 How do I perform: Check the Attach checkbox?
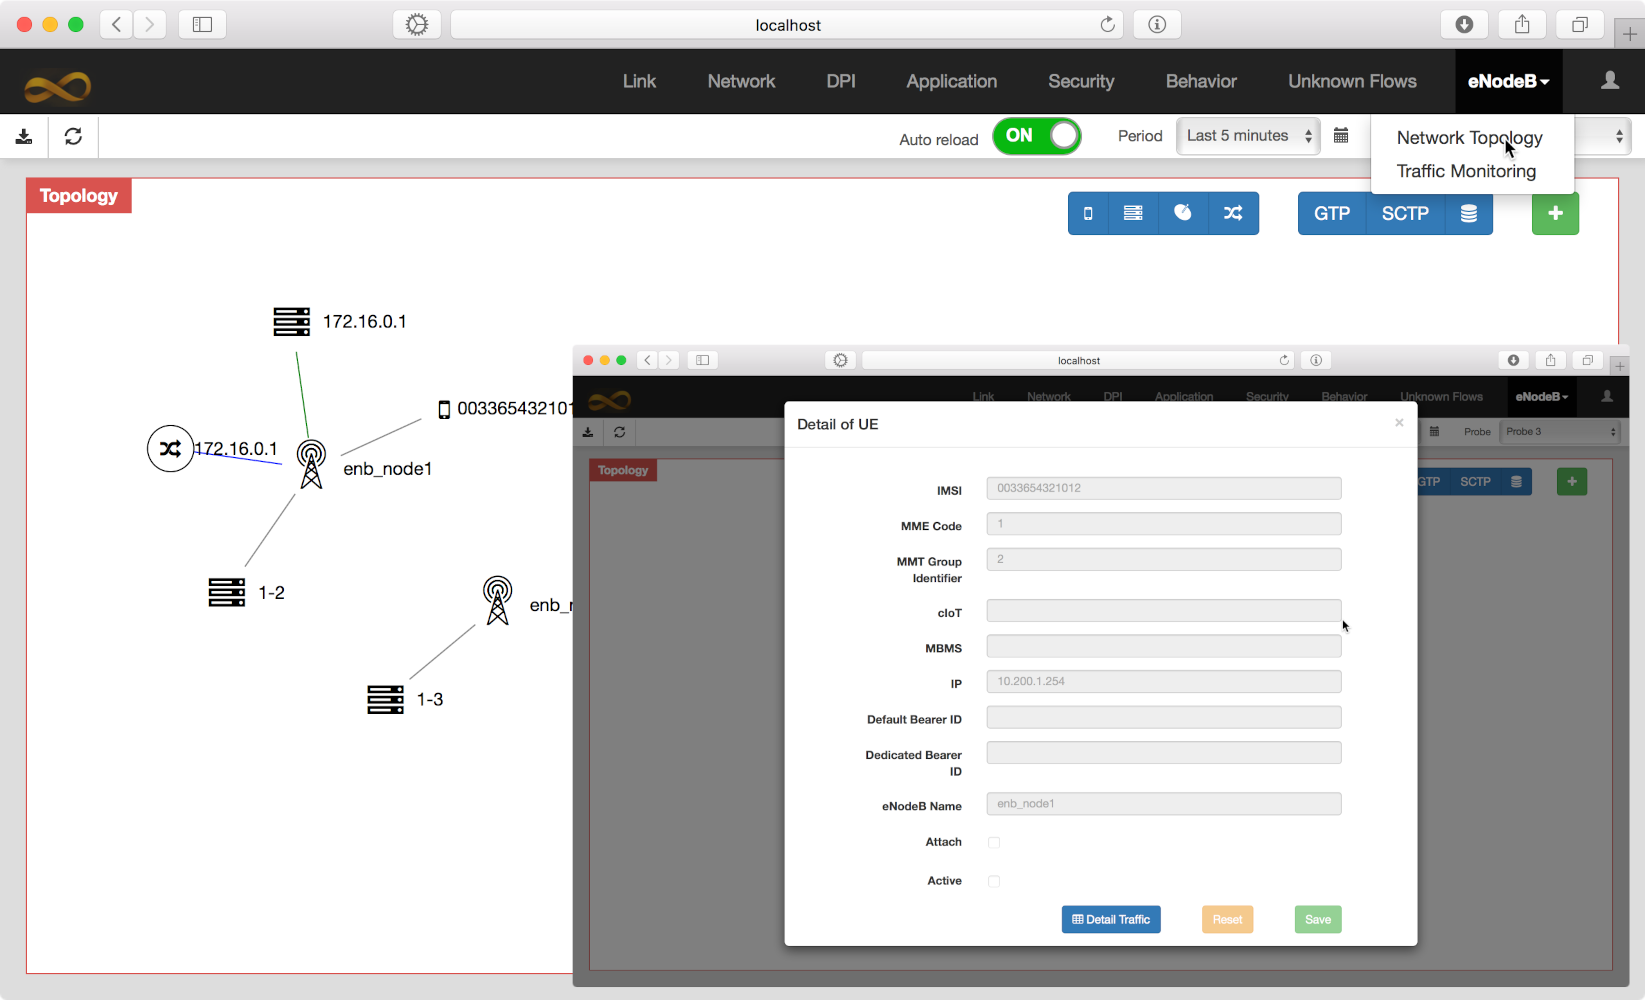[994, 843]
